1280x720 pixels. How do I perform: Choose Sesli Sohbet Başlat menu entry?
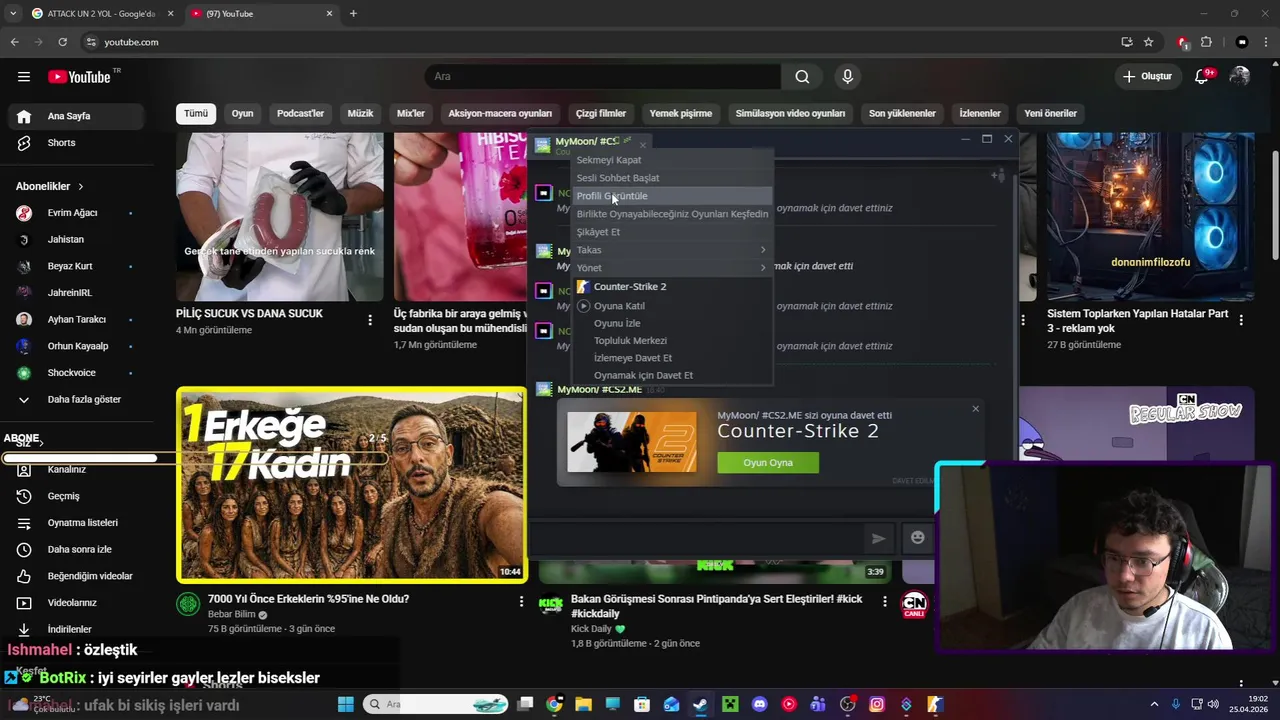(x=673, y=178)
